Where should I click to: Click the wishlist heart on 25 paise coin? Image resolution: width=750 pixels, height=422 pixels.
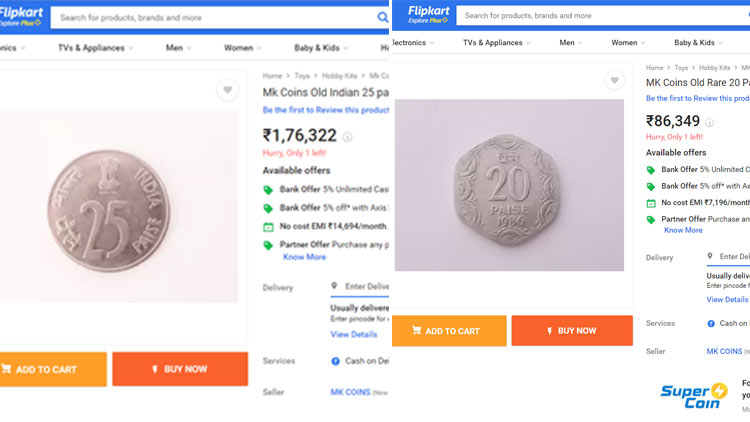point(227,90)
